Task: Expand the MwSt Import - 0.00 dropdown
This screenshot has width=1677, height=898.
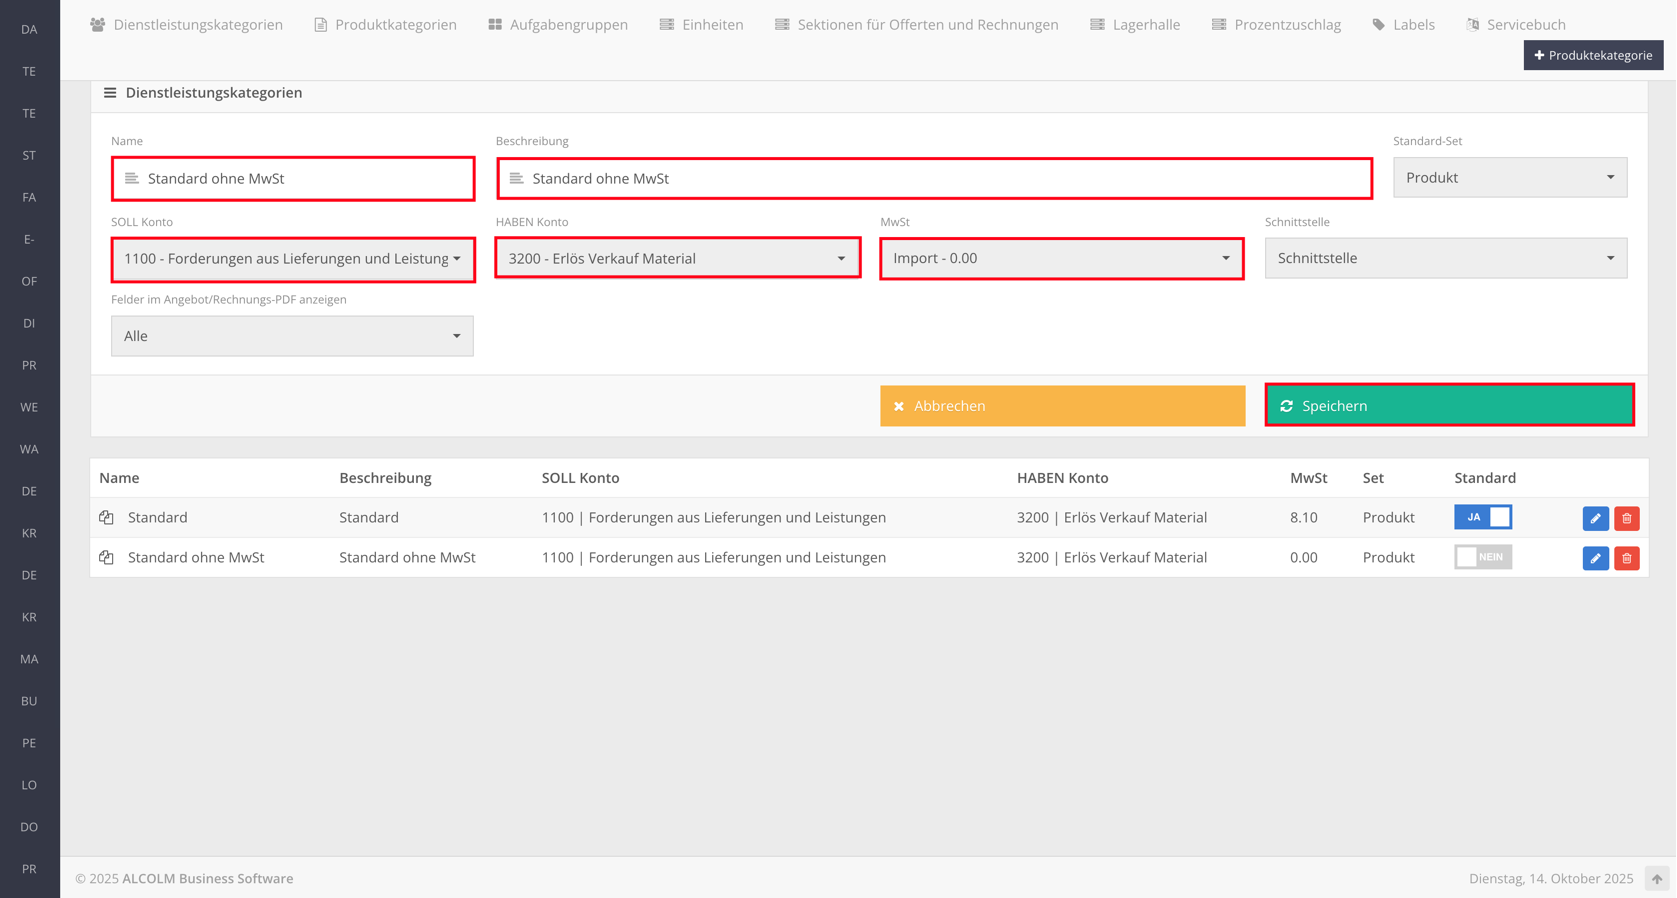Action: [1061, 259]
